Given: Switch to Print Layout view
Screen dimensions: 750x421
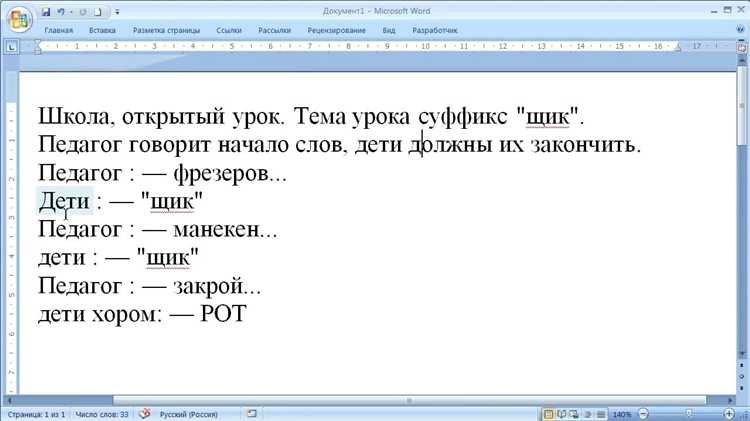Looking at the screenshot, I should point(549,414).
